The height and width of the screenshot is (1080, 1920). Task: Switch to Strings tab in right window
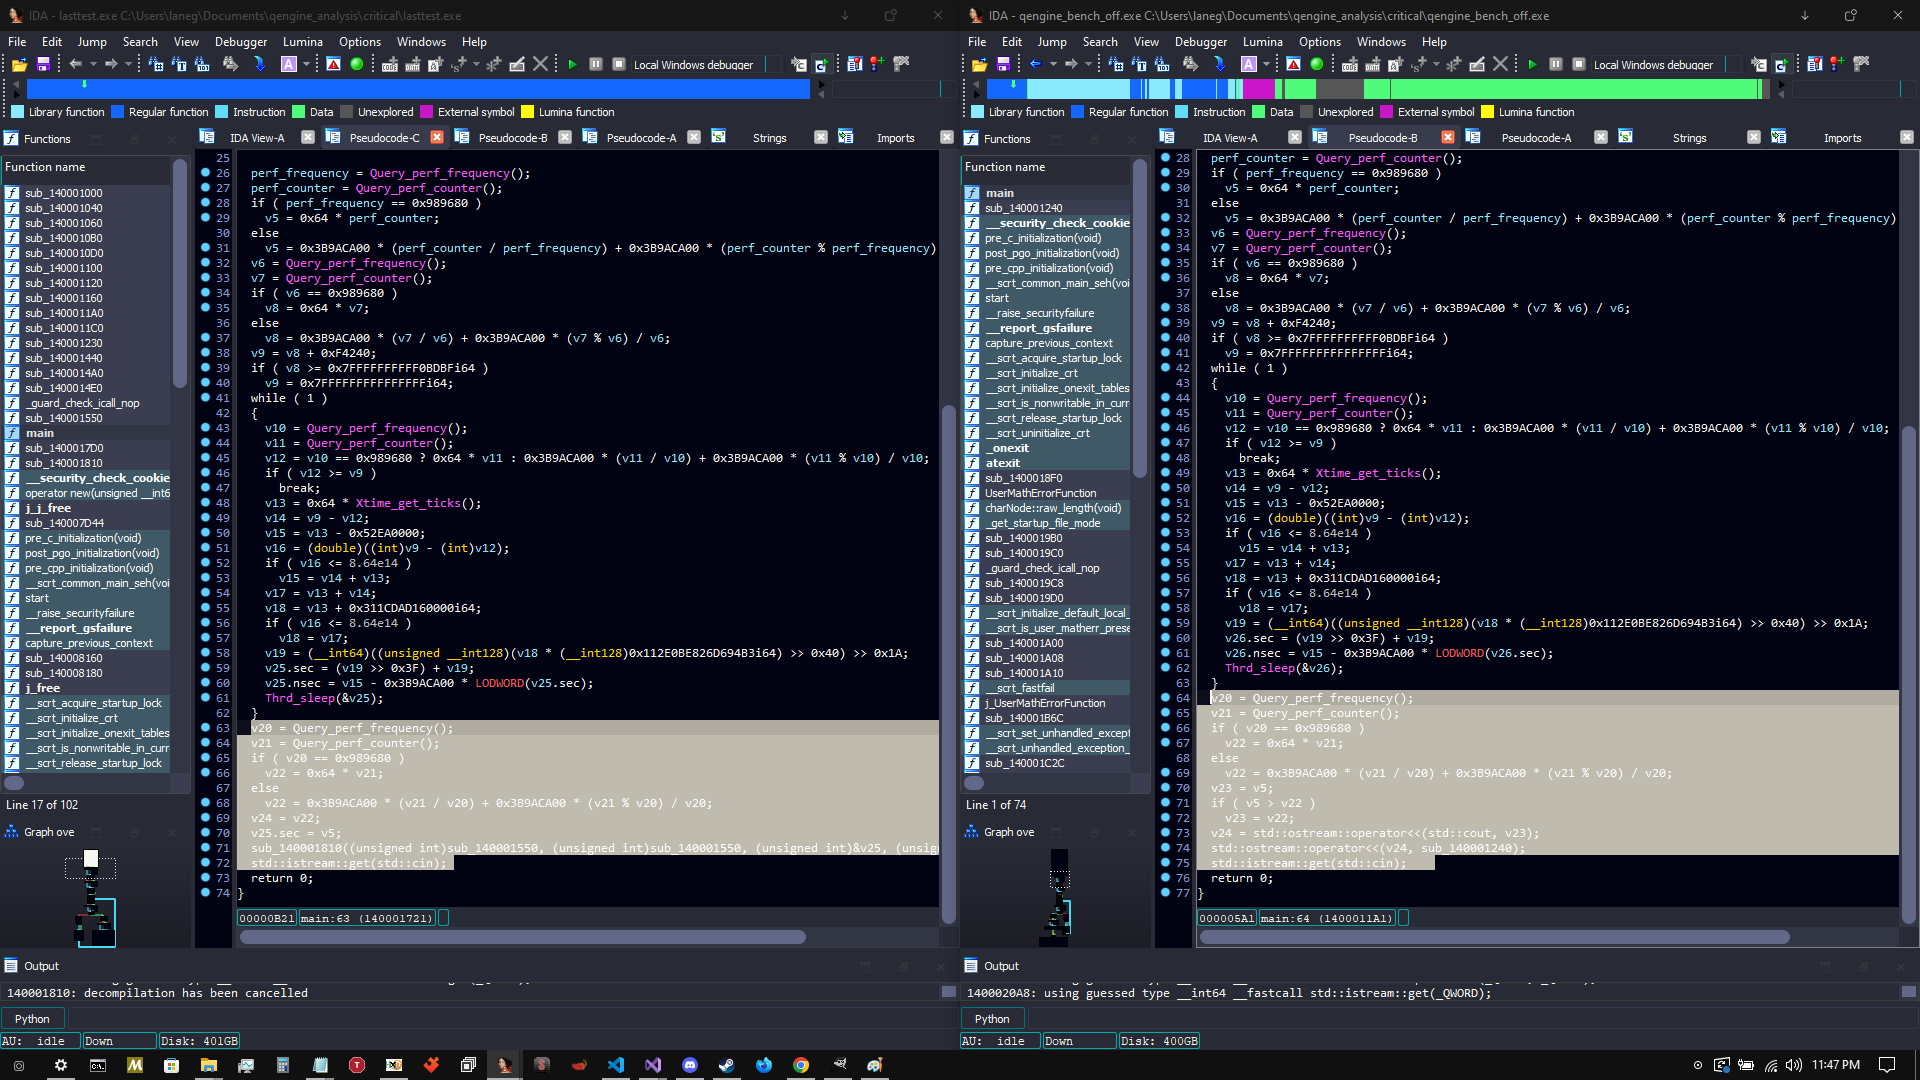(x=1689, y=138)
